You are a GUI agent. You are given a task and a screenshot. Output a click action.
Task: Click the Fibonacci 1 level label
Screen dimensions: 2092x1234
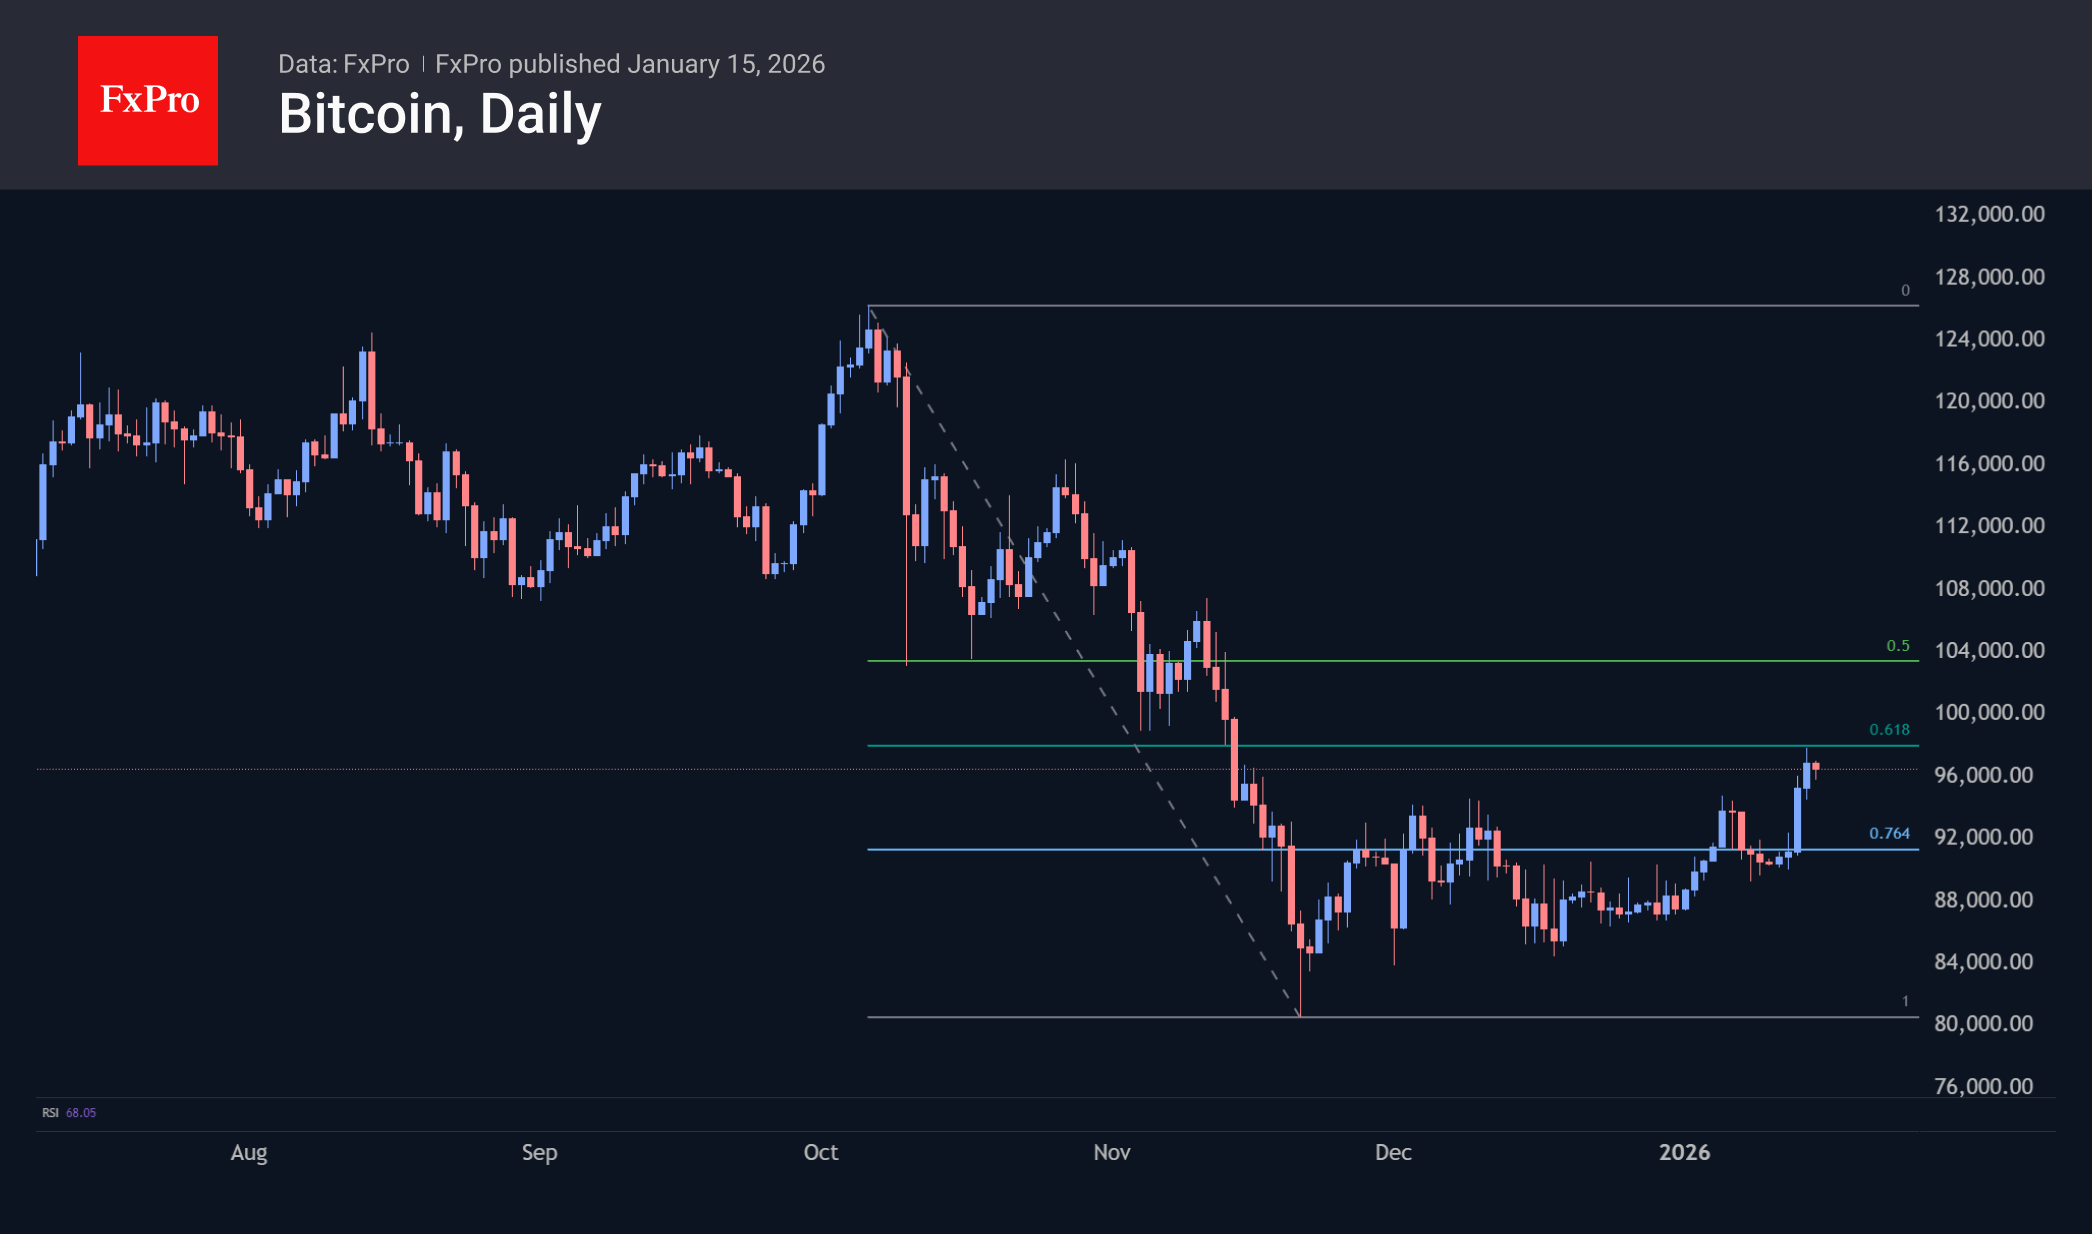[1905, 1001]
